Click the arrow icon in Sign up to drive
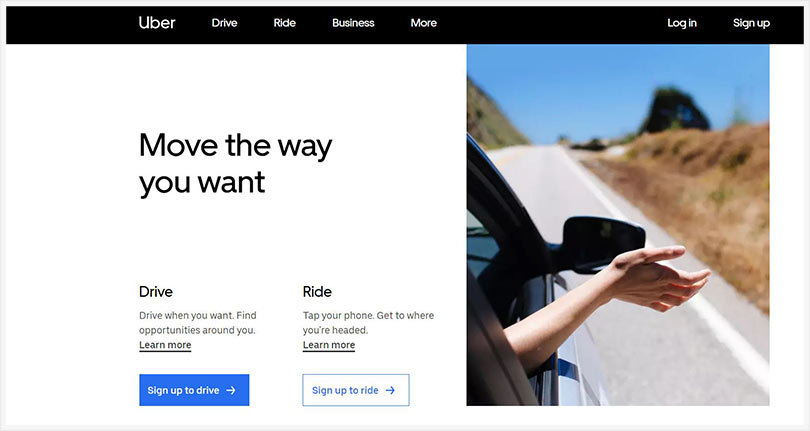The width and height of the screenshot is (810, 431). pyautogui.click(x=231, y=390)
